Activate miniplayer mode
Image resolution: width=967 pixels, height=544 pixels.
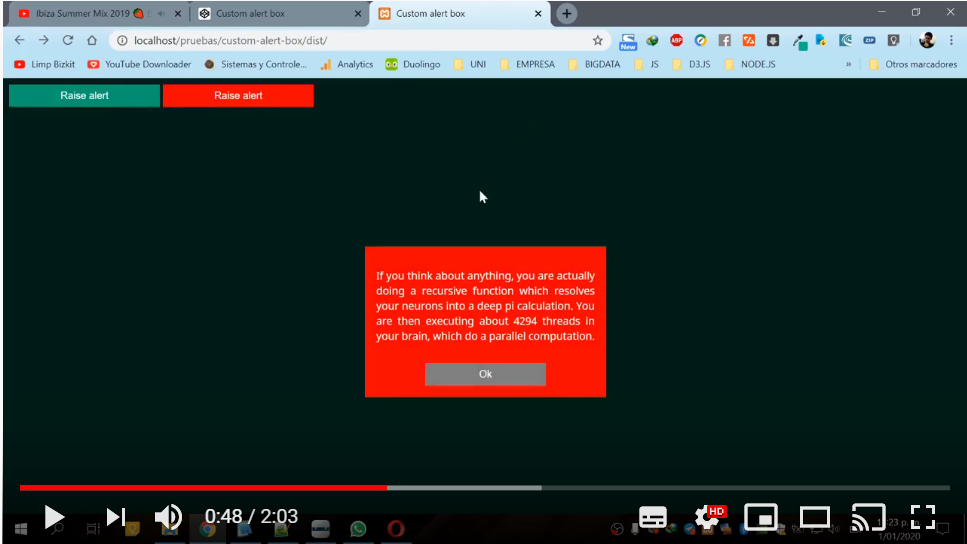(x=760, y=517)
